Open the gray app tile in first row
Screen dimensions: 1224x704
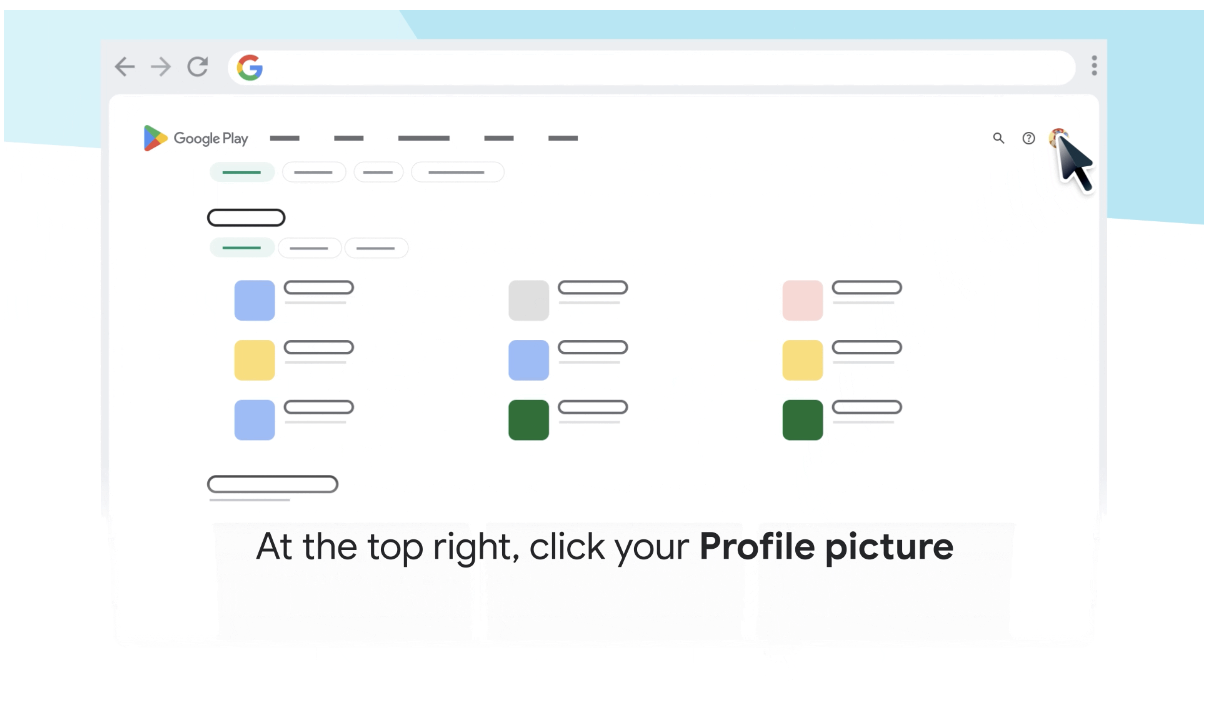click(x=529, y=300)
